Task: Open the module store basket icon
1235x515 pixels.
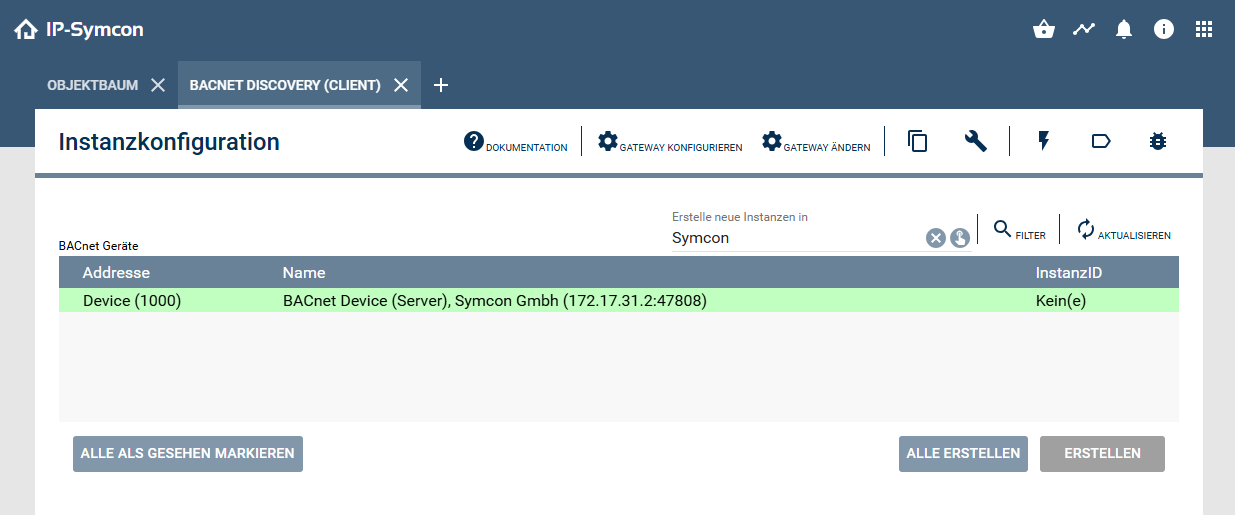Action: (1044, 30)
